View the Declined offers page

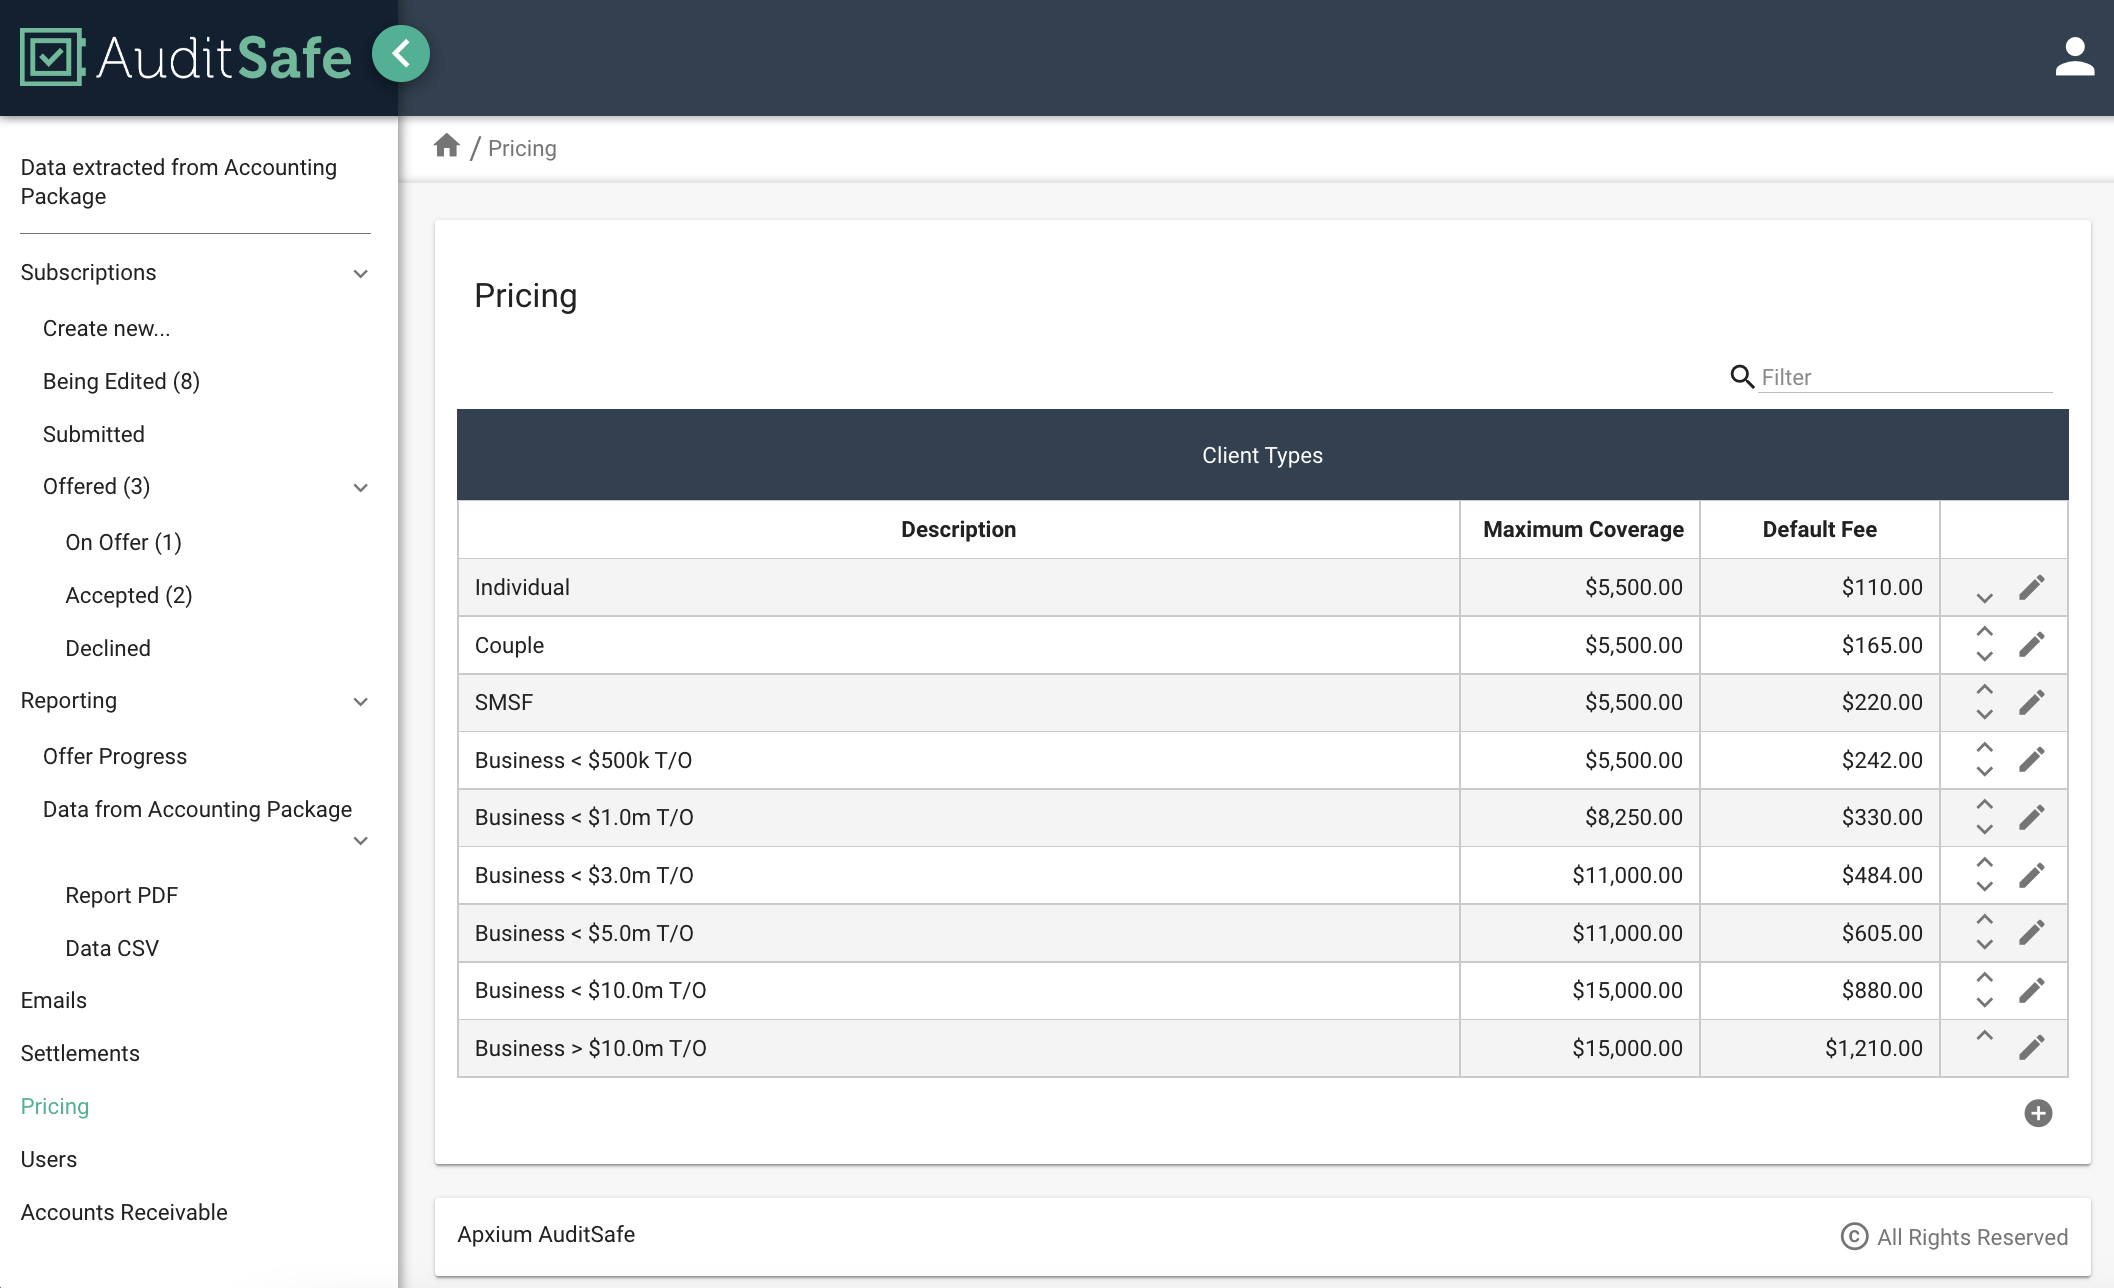point(107,648)
